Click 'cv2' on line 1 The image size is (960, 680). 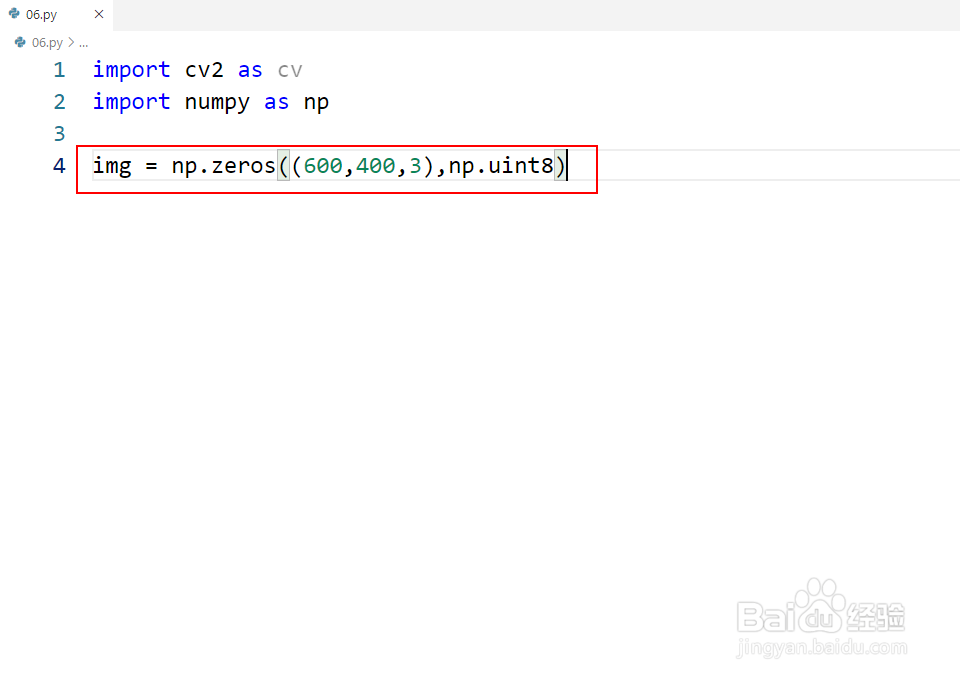click(x=204, y=70)
